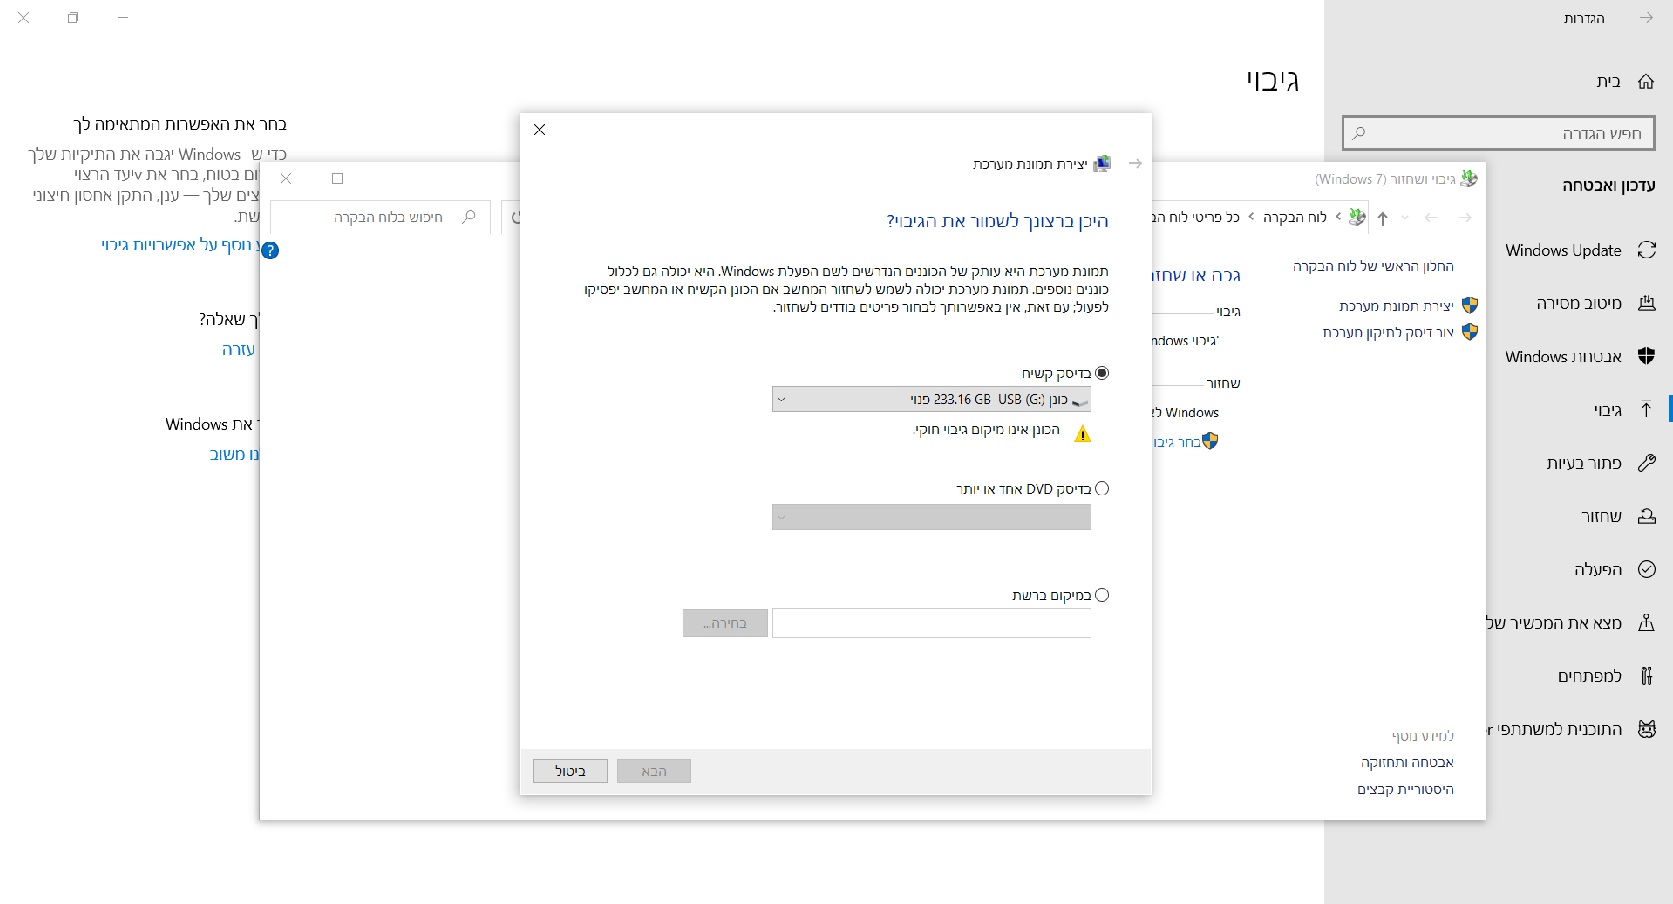Select the 'On a network location' radio
The height and width of the screenshot is (904, 1673).
pyautogui.click(x=1102, y=595)
